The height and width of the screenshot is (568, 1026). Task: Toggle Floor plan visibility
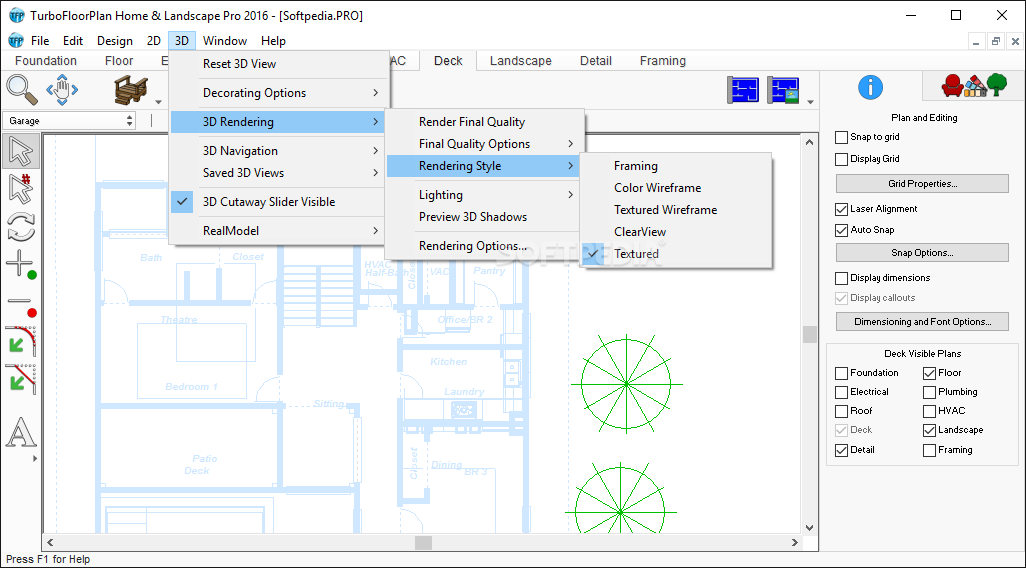click(929, 374)
